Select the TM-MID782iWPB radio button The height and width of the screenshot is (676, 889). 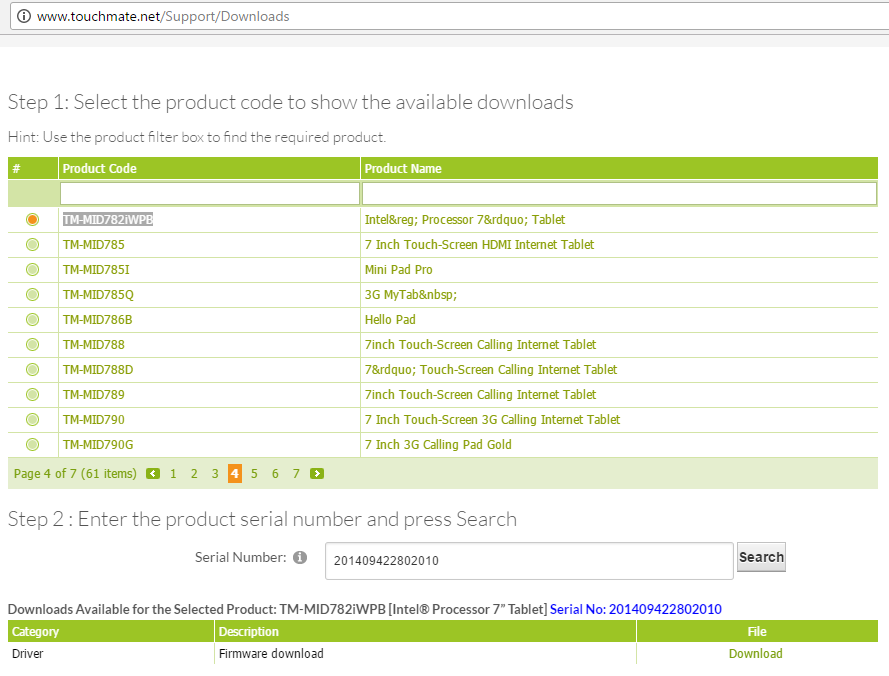pyautogui.click(x=33, y=220)
